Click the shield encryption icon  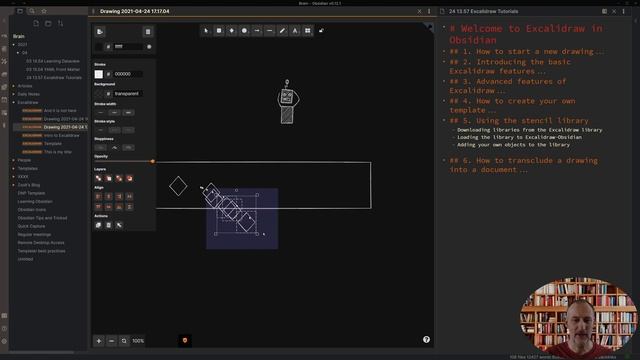click(x=185, y=340)
